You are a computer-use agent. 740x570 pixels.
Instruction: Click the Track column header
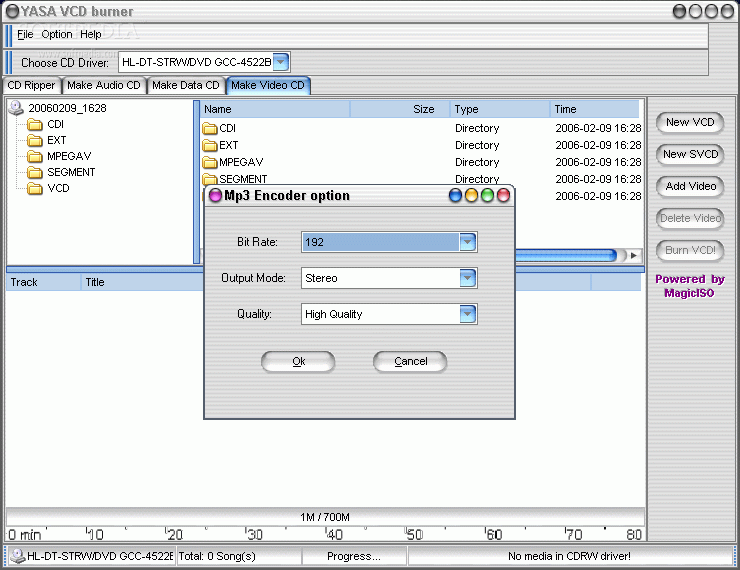(x=43, y=282)
